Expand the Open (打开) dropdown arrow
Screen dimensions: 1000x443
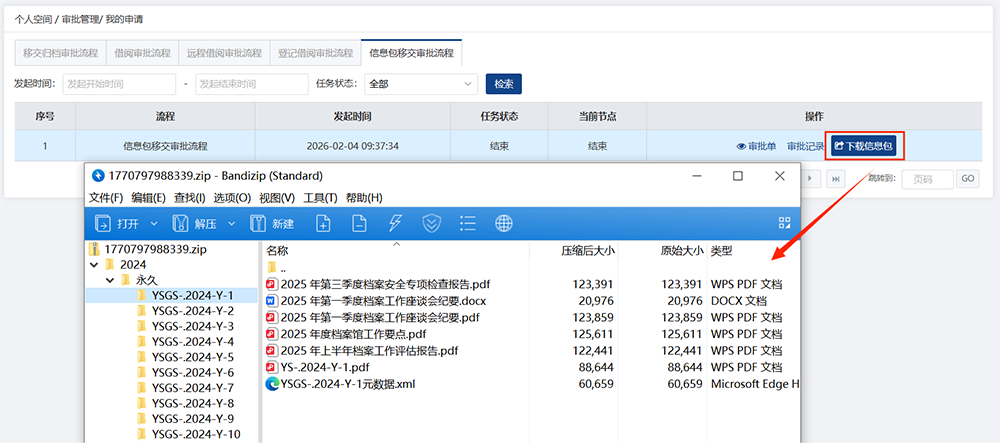154,223
